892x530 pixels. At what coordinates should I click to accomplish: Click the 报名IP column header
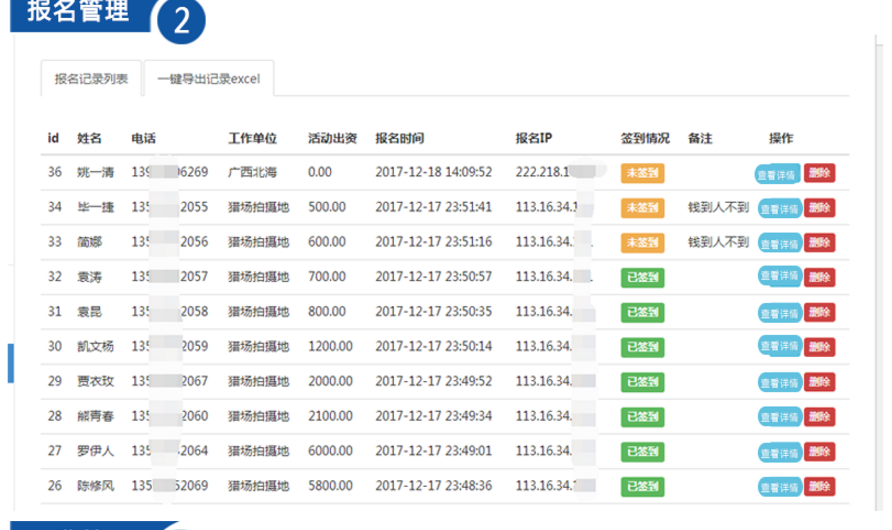click(x=534, y=138)
